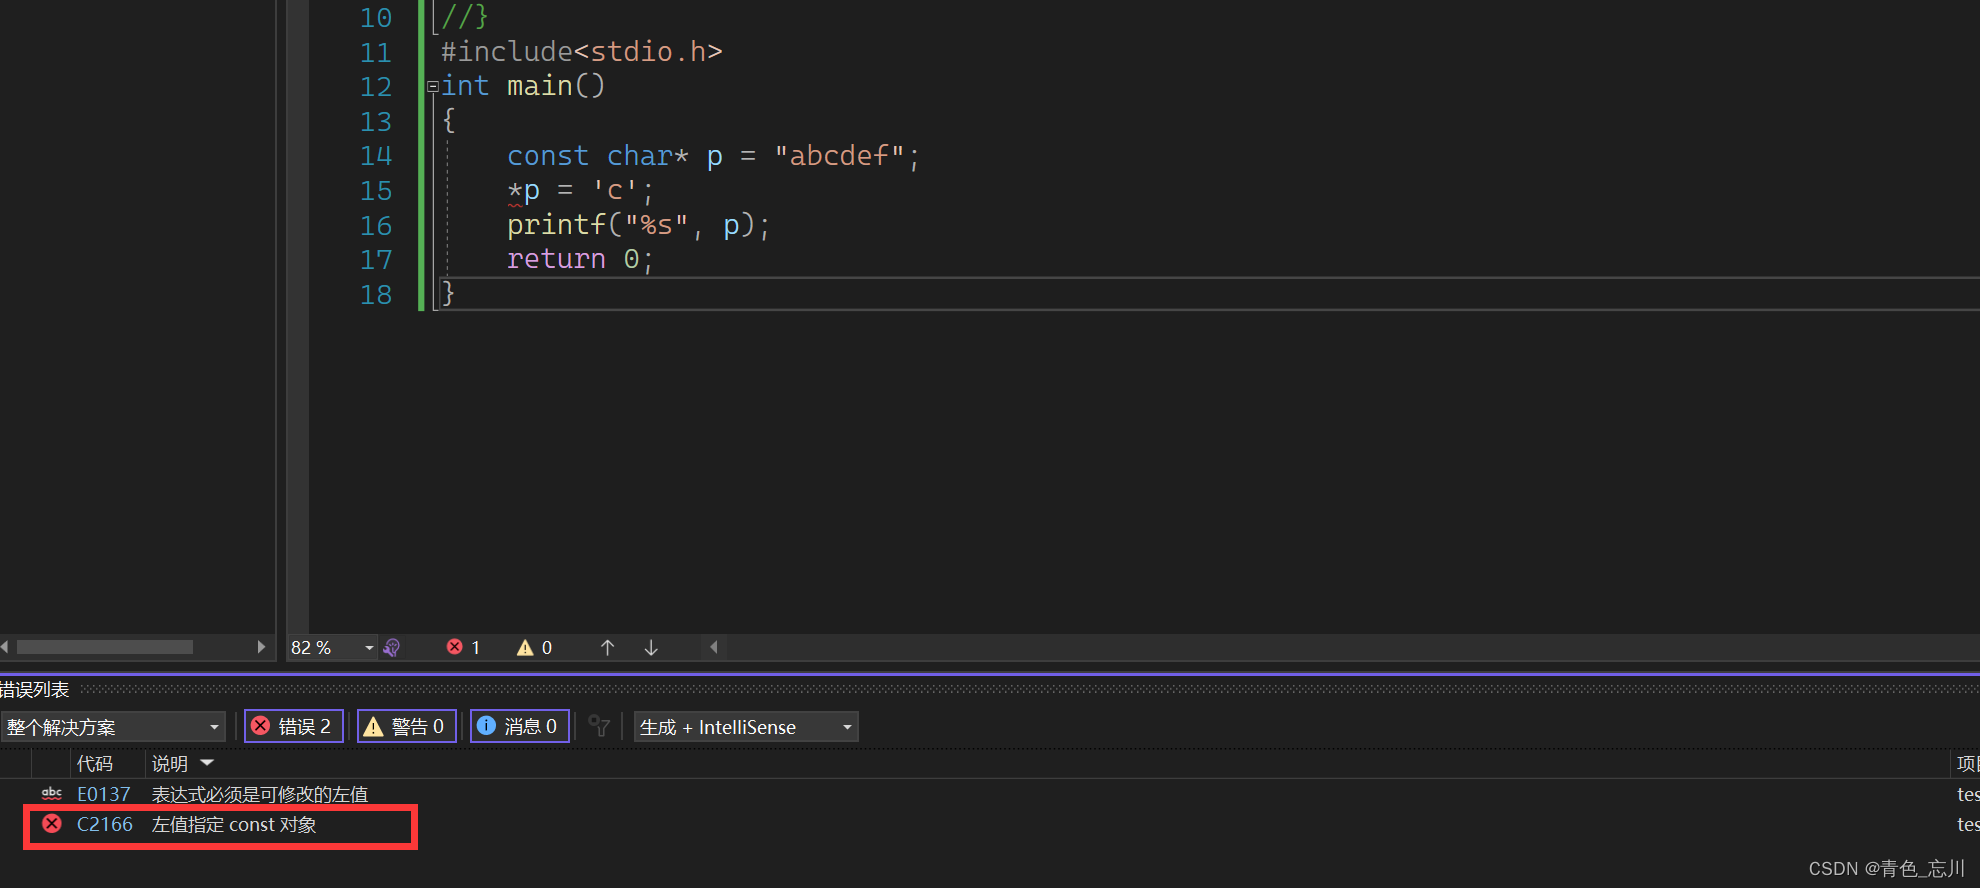
Task: Sort by the 说明 column header
Action: [170, 764]
